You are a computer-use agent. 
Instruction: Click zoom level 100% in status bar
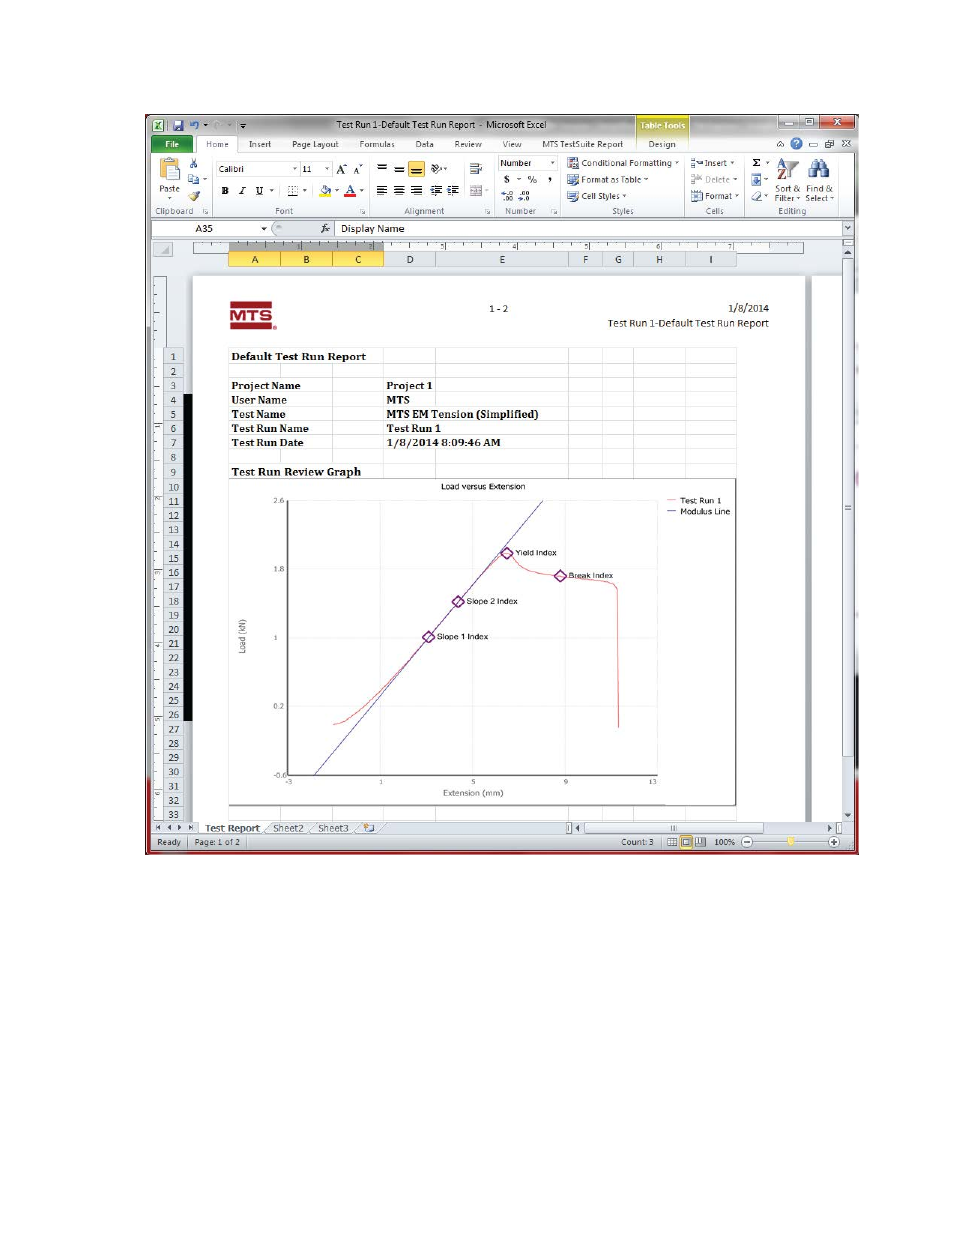click(725, 842)
